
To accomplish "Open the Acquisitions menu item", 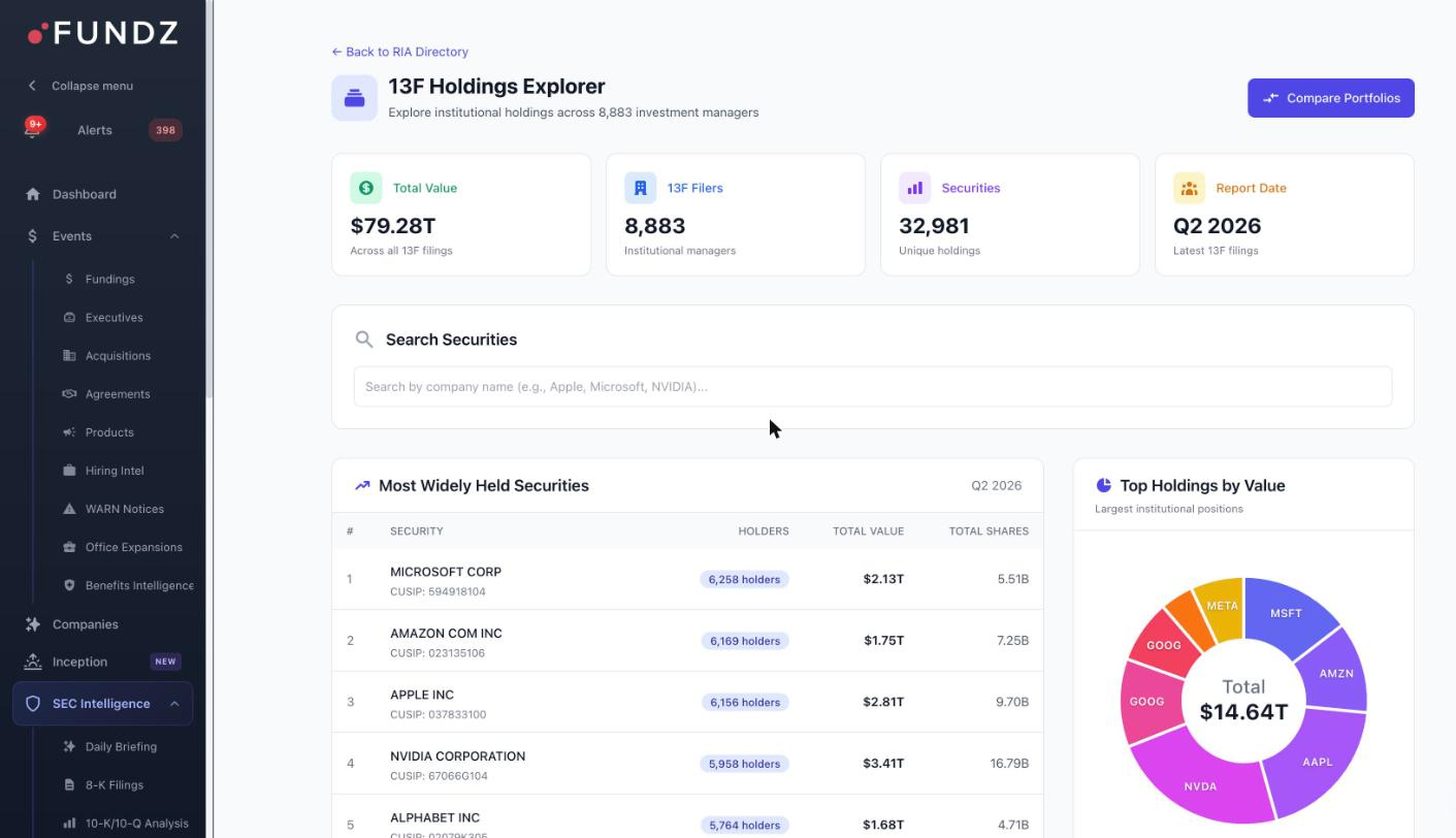I will pyautogui.click(x=117, y=356).
